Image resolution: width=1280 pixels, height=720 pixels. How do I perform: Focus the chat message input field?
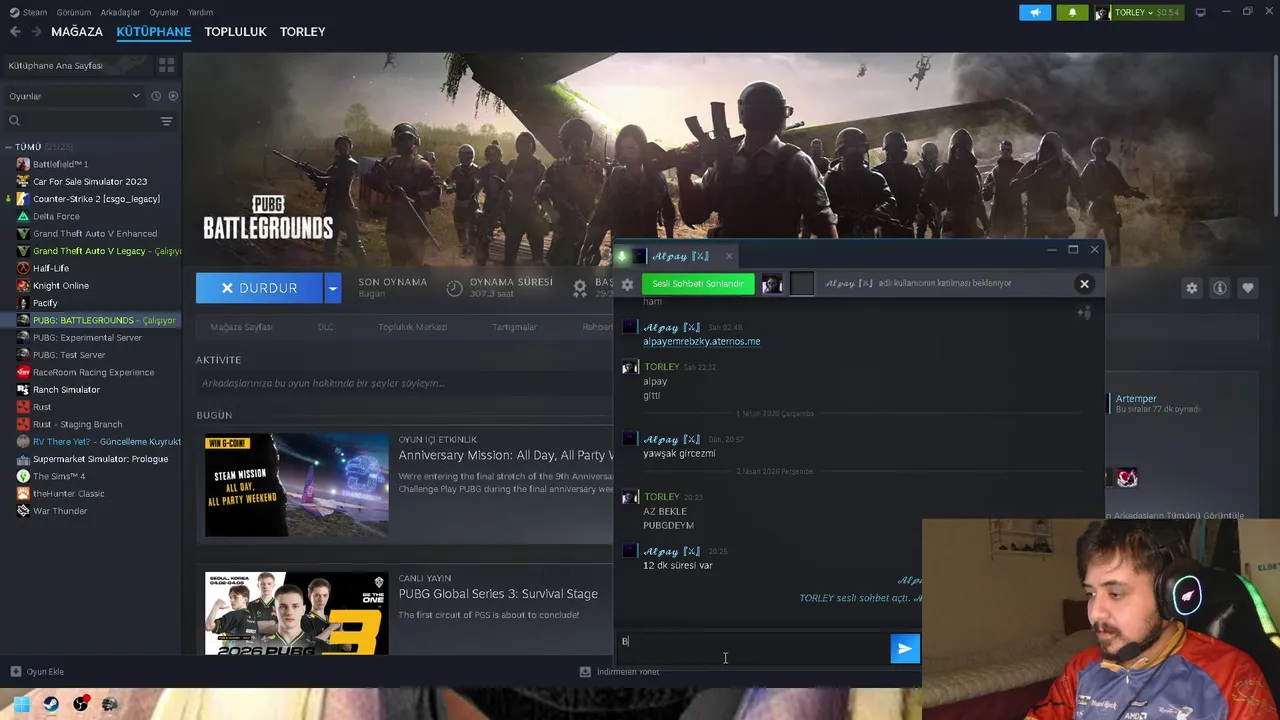[x=753, y=648]
